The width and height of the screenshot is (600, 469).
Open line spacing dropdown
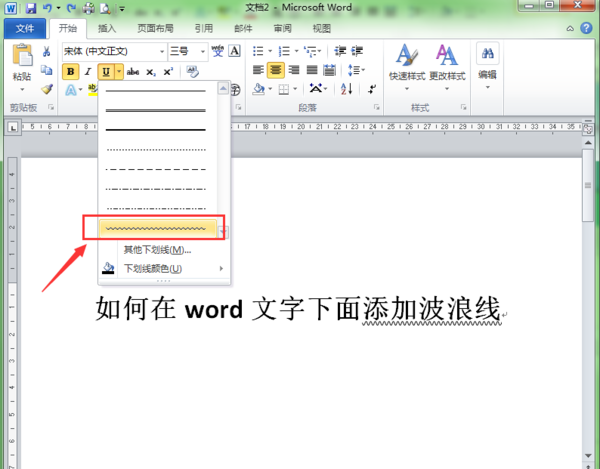356,70
